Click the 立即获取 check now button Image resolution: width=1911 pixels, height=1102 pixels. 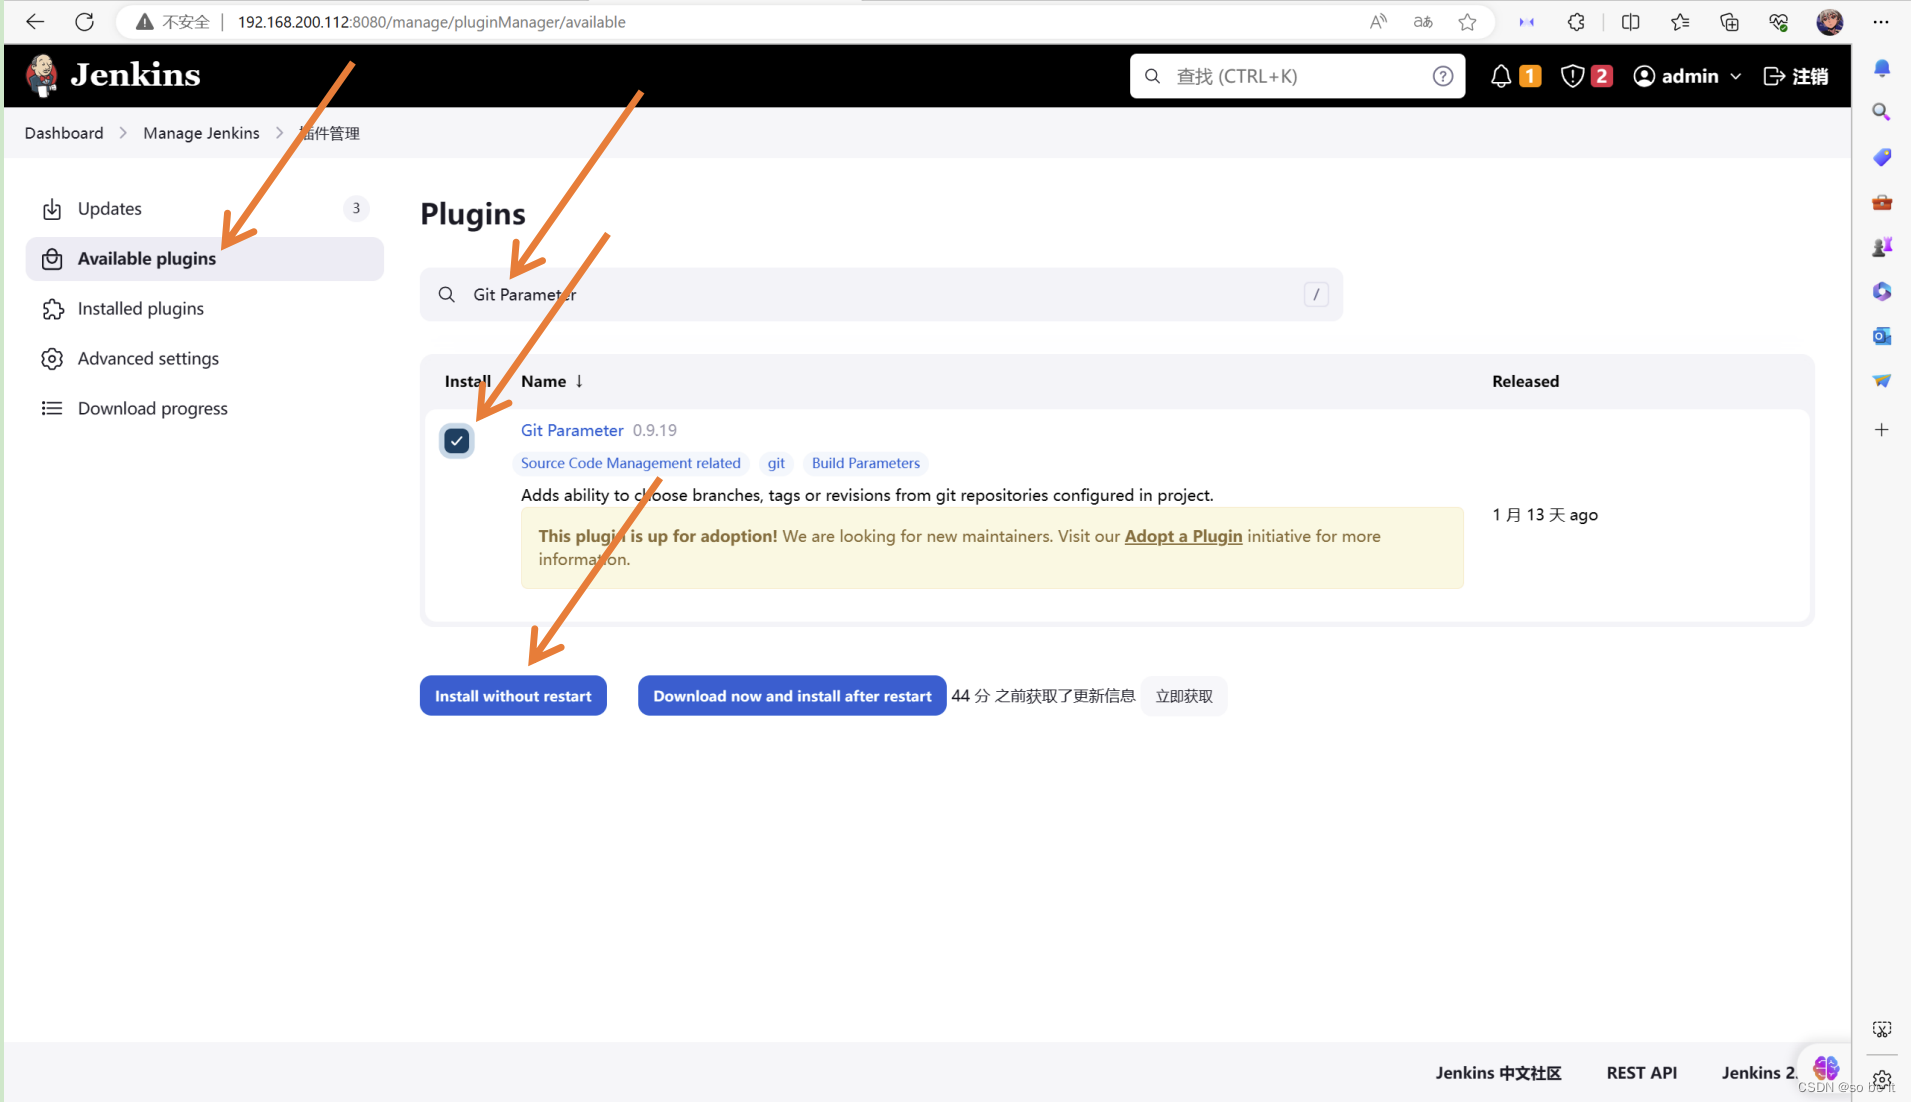[x=1184, y=696]
